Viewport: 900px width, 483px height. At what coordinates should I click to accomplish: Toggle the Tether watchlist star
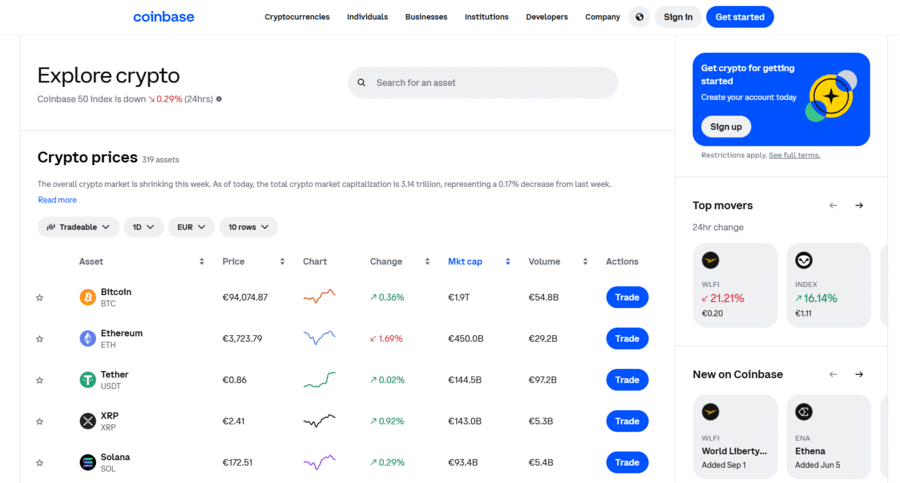[x=40, y=380]
